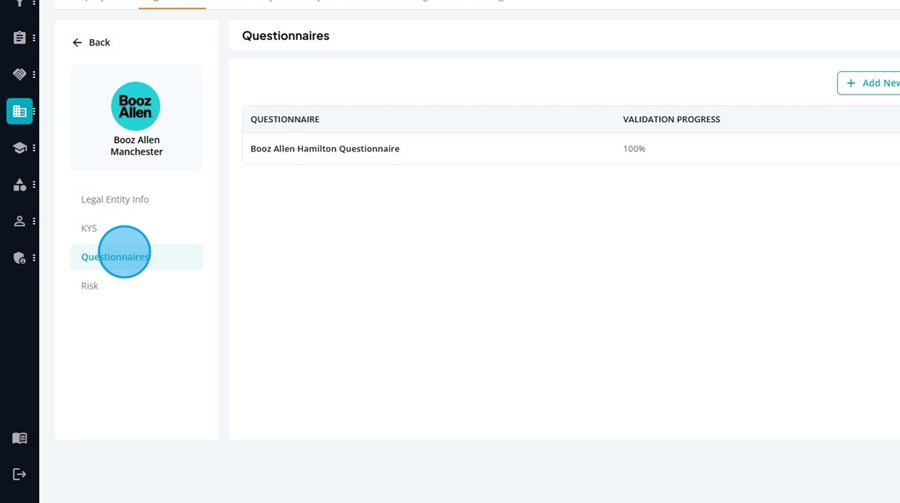The image size is (900, 503).
Task: Expand the dots beside clipboard icon
Action: click(34, 38)
